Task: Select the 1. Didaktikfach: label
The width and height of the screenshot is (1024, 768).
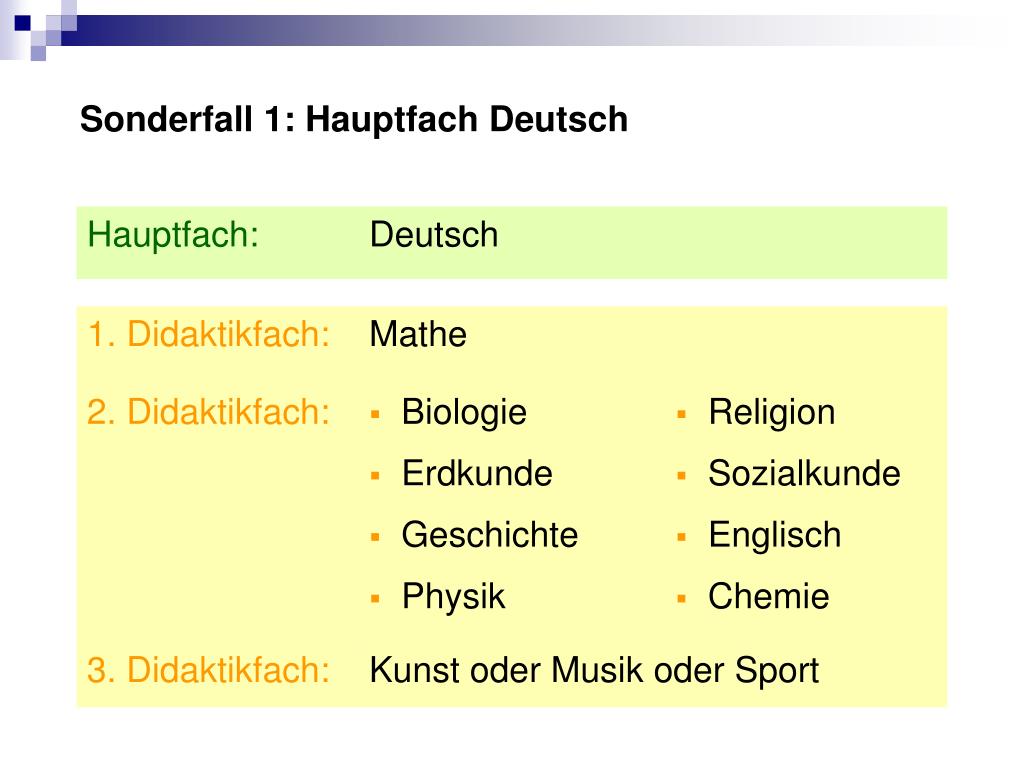Action: (x=208, y=334)
